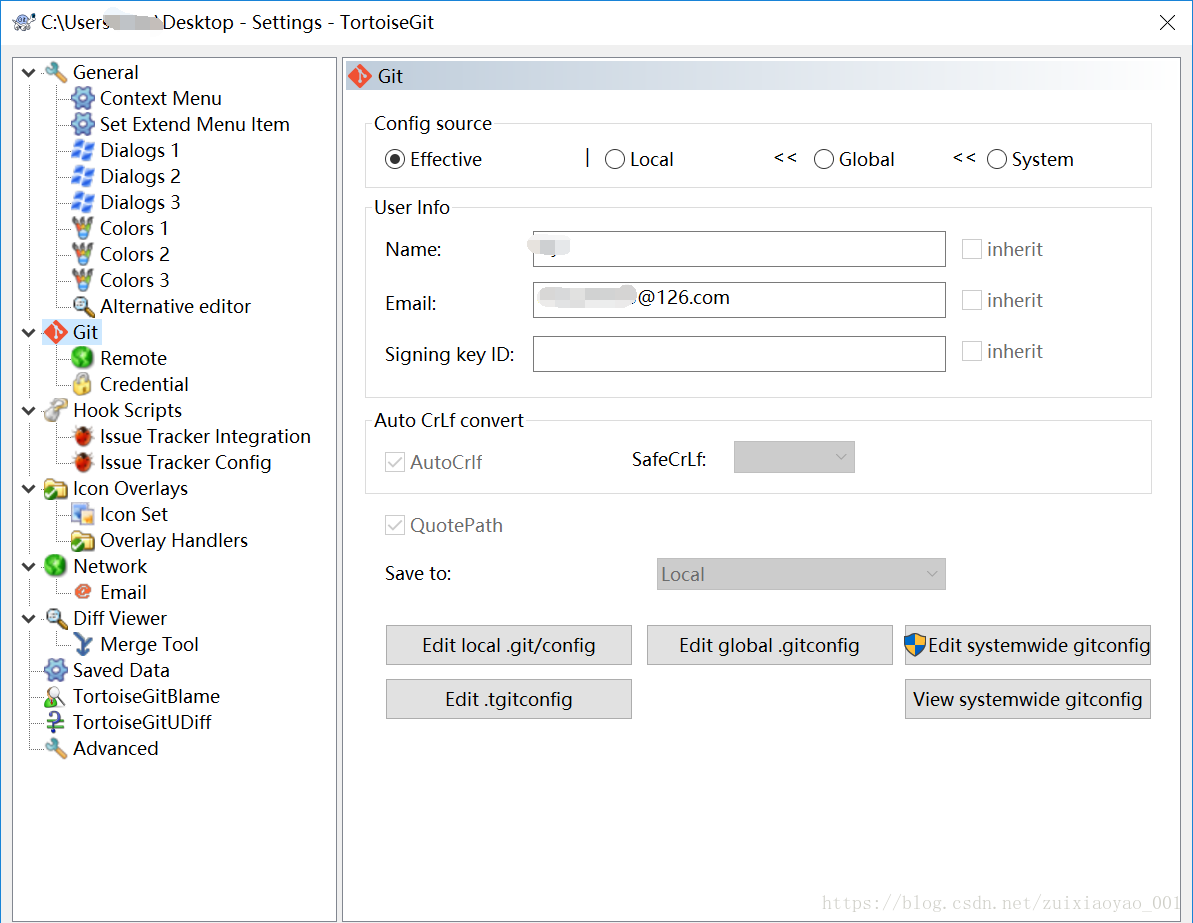Select Credential in the settings tree
1193x923 pixels.
pos(144,384)
